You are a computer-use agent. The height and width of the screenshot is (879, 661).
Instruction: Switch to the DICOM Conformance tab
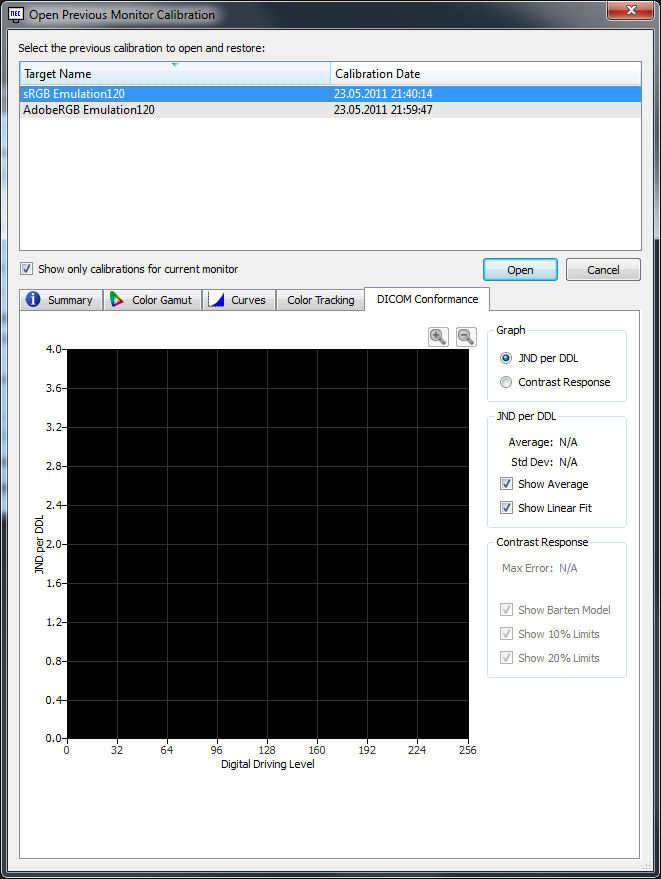427,299
